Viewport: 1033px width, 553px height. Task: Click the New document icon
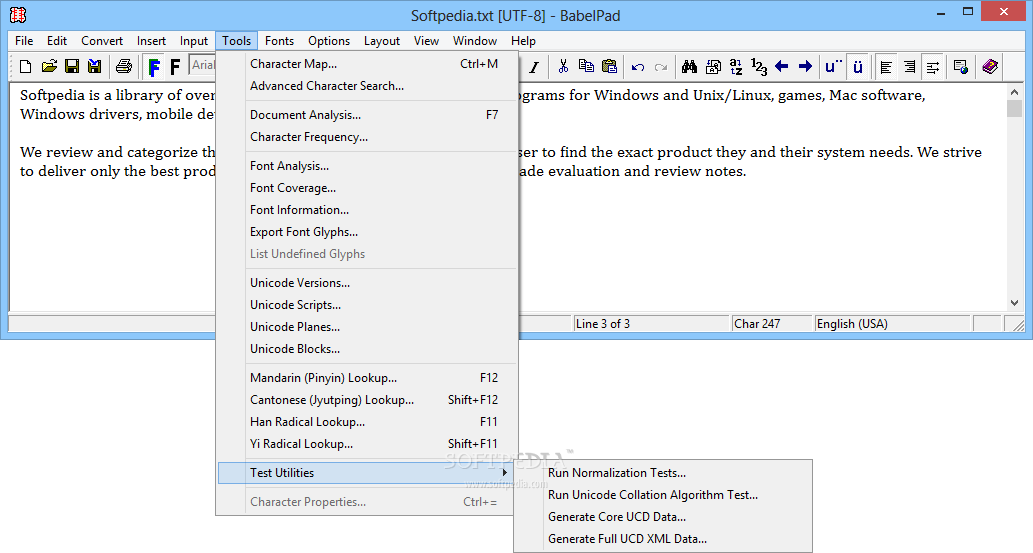pyautogui.click(x=25, y=67)
